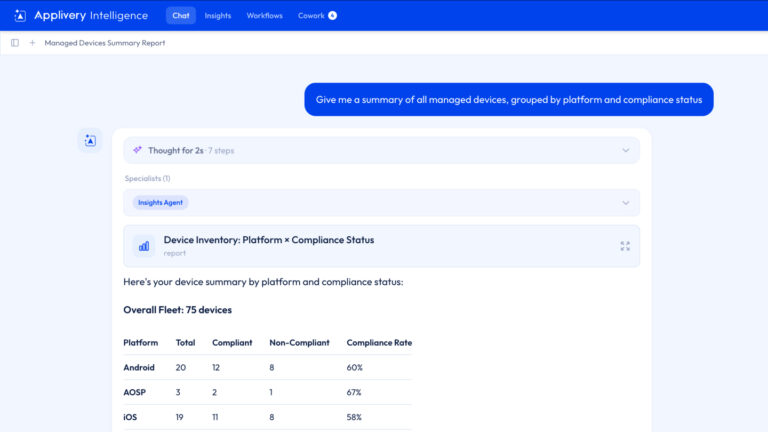The image size is (768, 432).
Task: Switch to the Chat tab
Action: 181,16
